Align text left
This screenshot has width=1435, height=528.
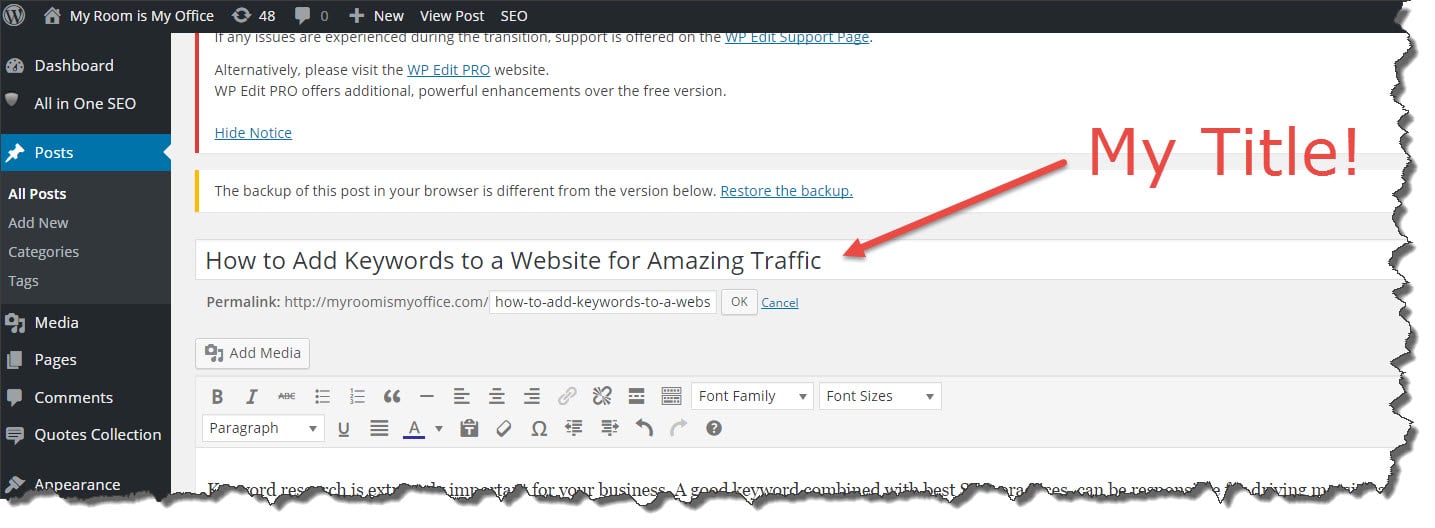tap(461, 396)
